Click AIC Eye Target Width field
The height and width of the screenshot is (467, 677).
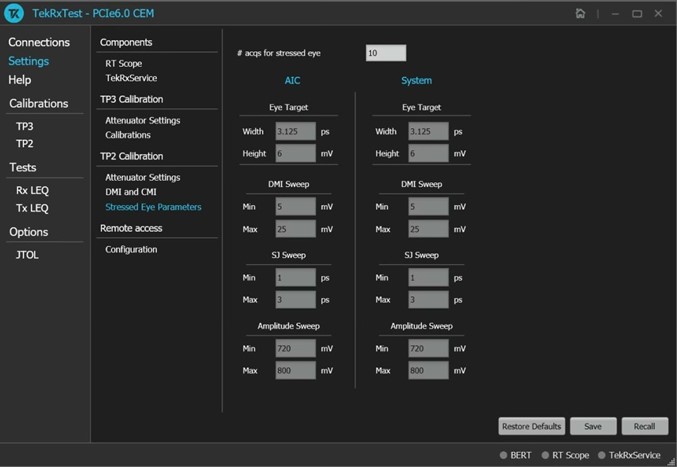click(296, 131)
